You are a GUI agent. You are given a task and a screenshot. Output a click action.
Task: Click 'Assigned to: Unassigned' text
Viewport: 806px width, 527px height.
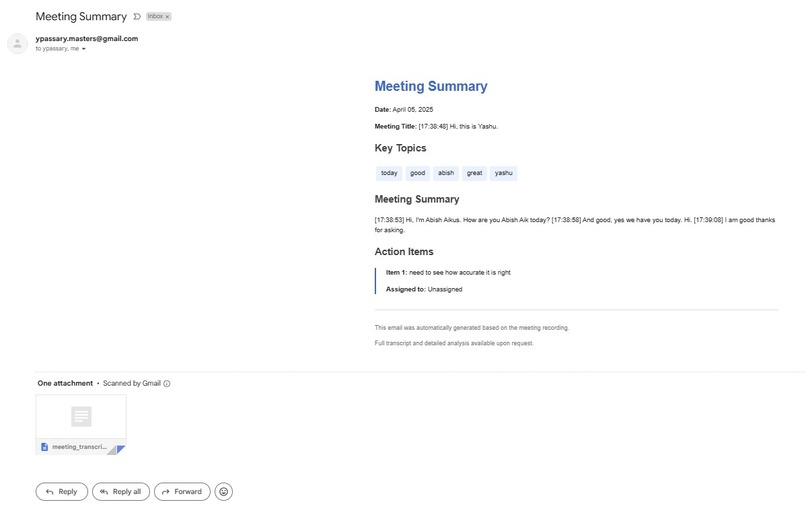[x=424, y=289]
